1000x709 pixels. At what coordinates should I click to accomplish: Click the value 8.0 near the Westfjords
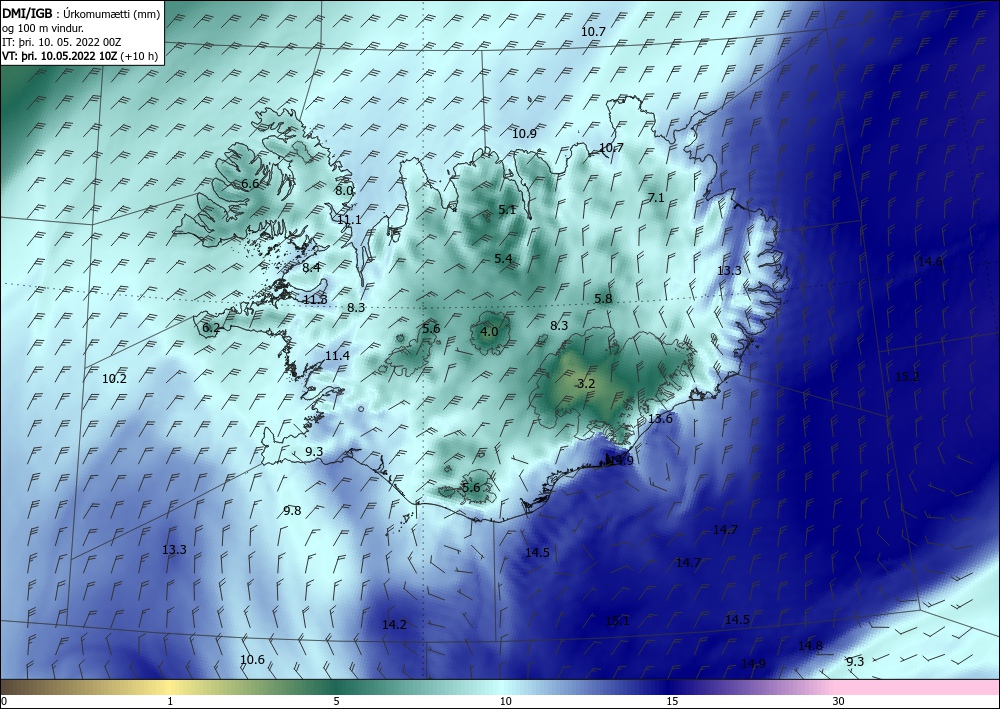344,190
